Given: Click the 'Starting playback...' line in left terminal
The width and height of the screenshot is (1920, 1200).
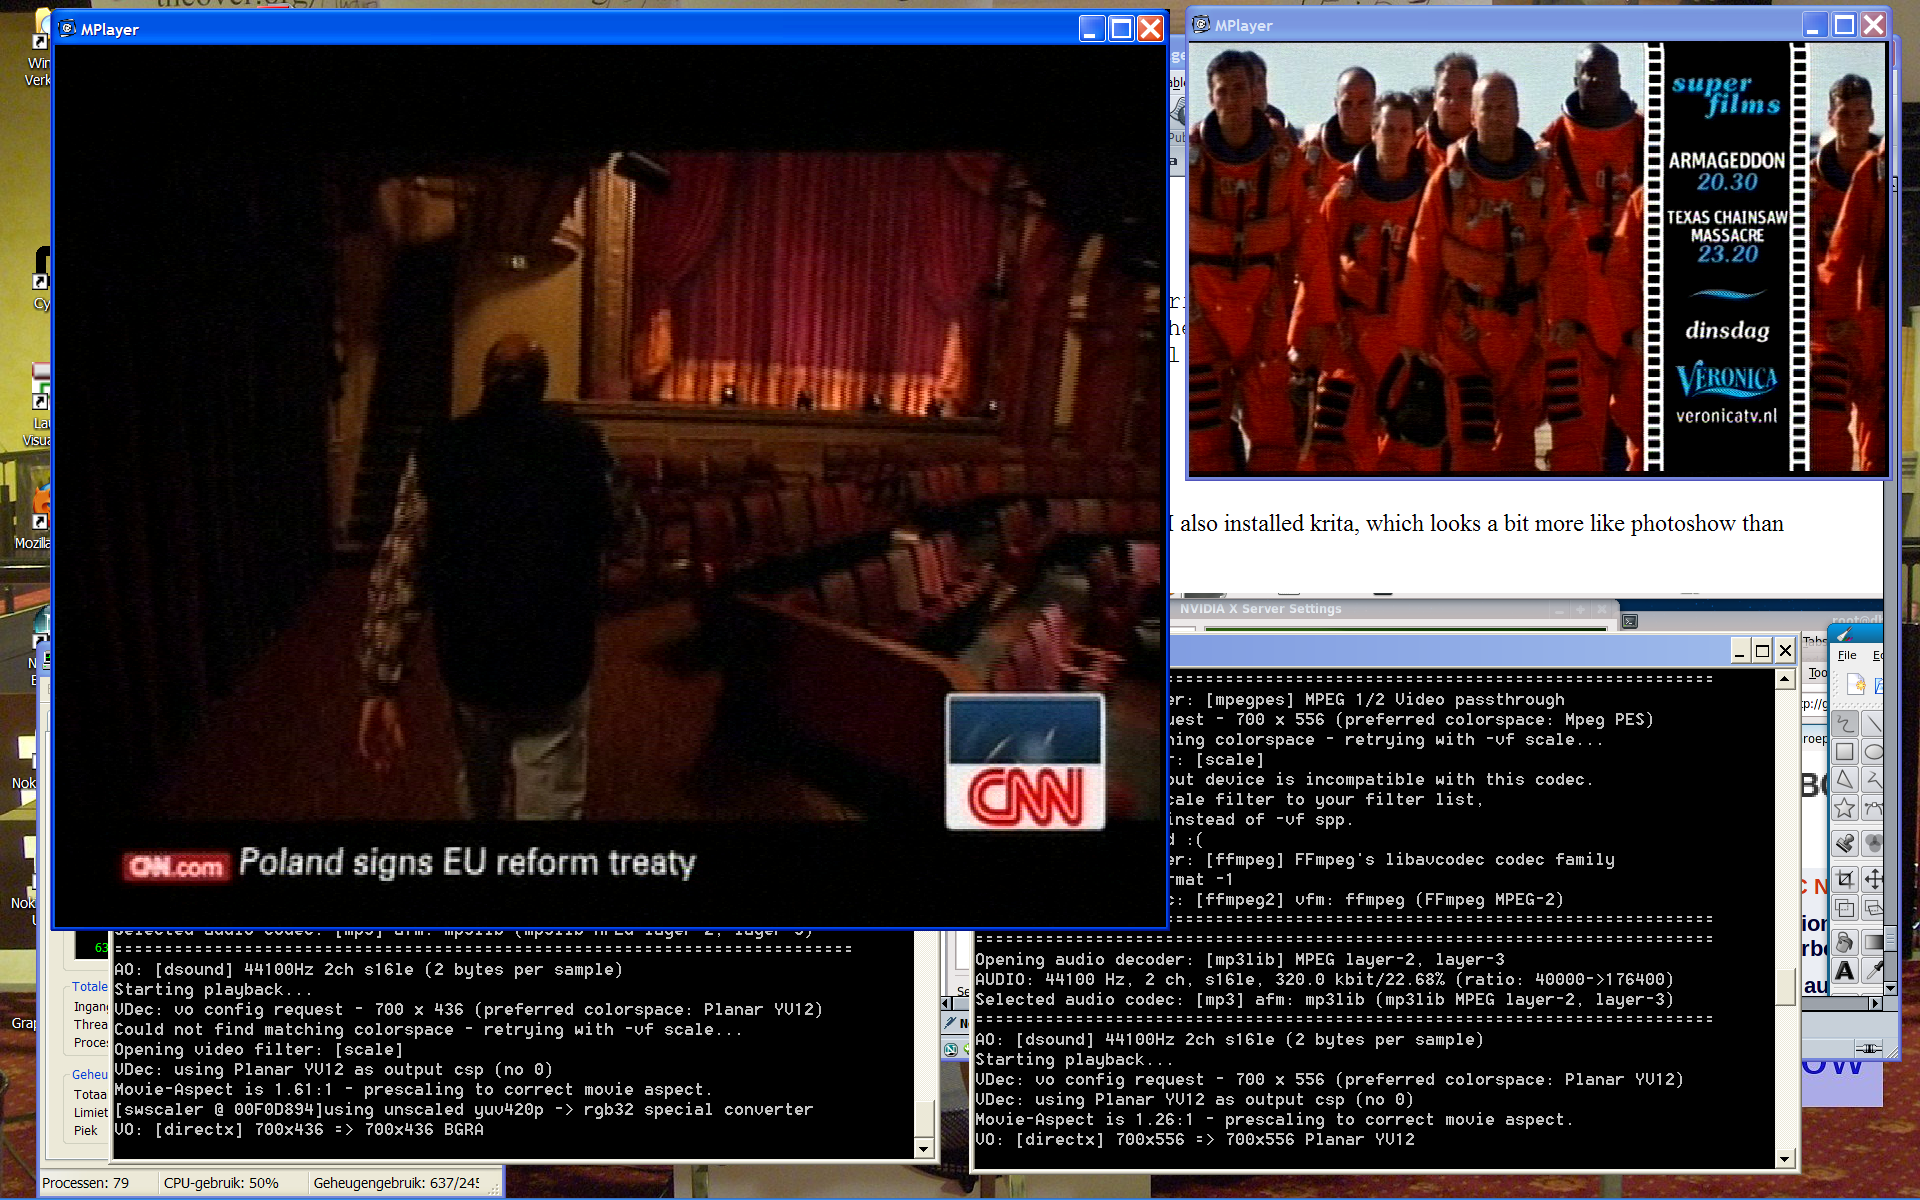Looking at the screenshot, I should coord(214,990).
